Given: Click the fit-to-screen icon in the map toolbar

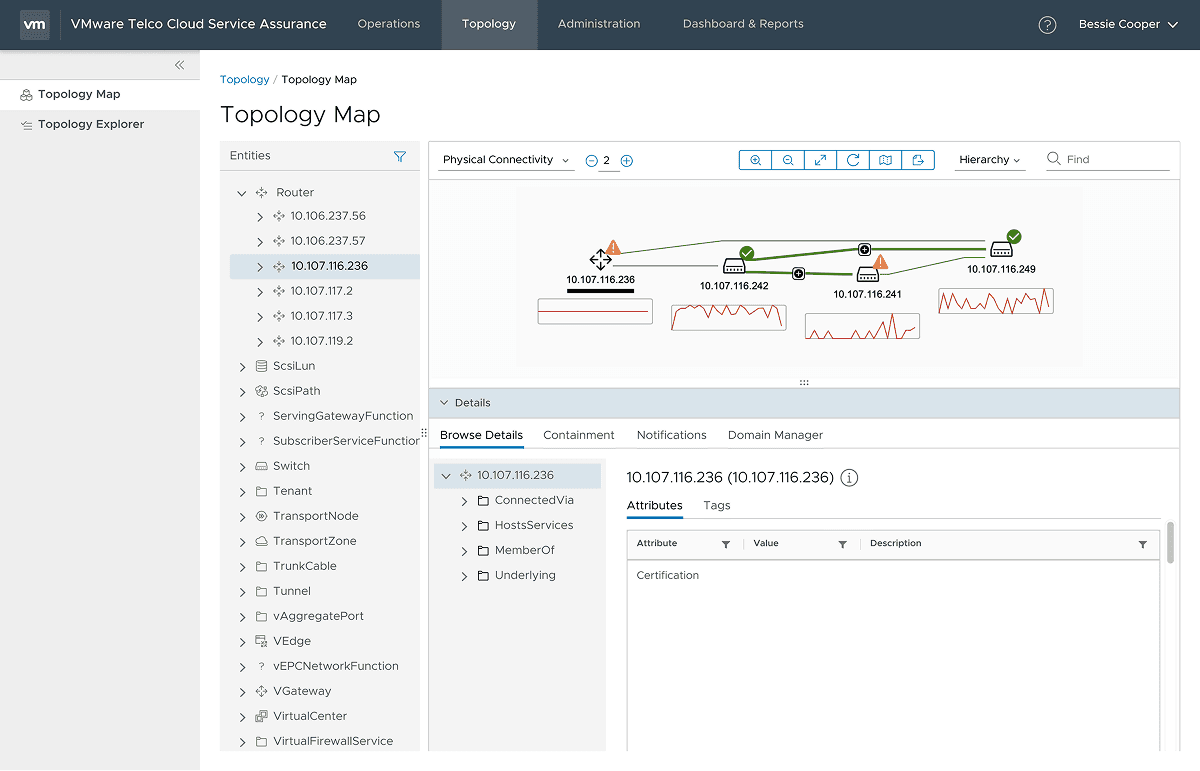Looking at the screenshot, I should pyautogui.click(x=820, y=159).
